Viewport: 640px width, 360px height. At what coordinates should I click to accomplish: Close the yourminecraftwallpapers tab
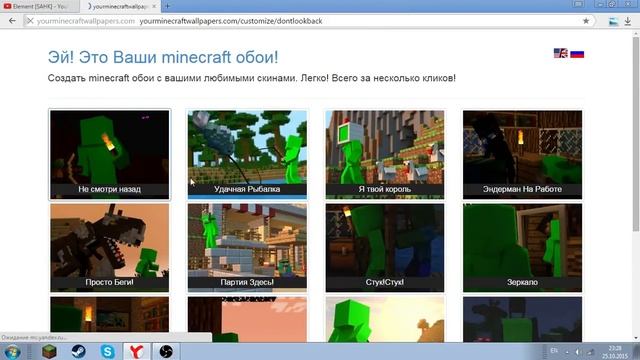tap(154, 7)
